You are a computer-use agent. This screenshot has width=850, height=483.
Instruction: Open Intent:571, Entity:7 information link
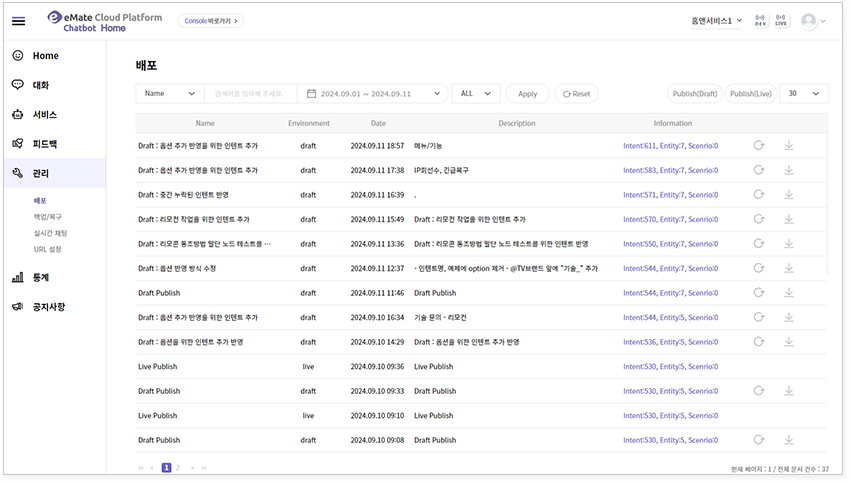pyautogui.click(x=671, y=194)
